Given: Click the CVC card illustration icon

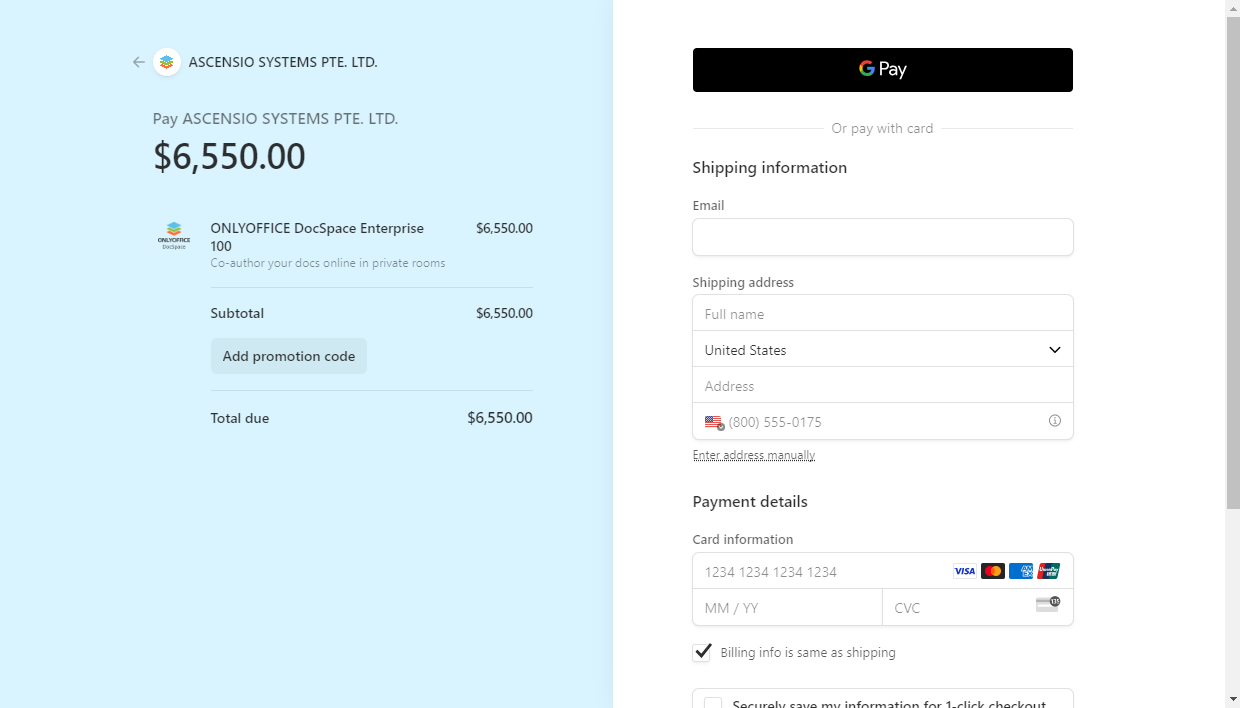Looking at the screenshot, I should click(x=1047, y=604).
